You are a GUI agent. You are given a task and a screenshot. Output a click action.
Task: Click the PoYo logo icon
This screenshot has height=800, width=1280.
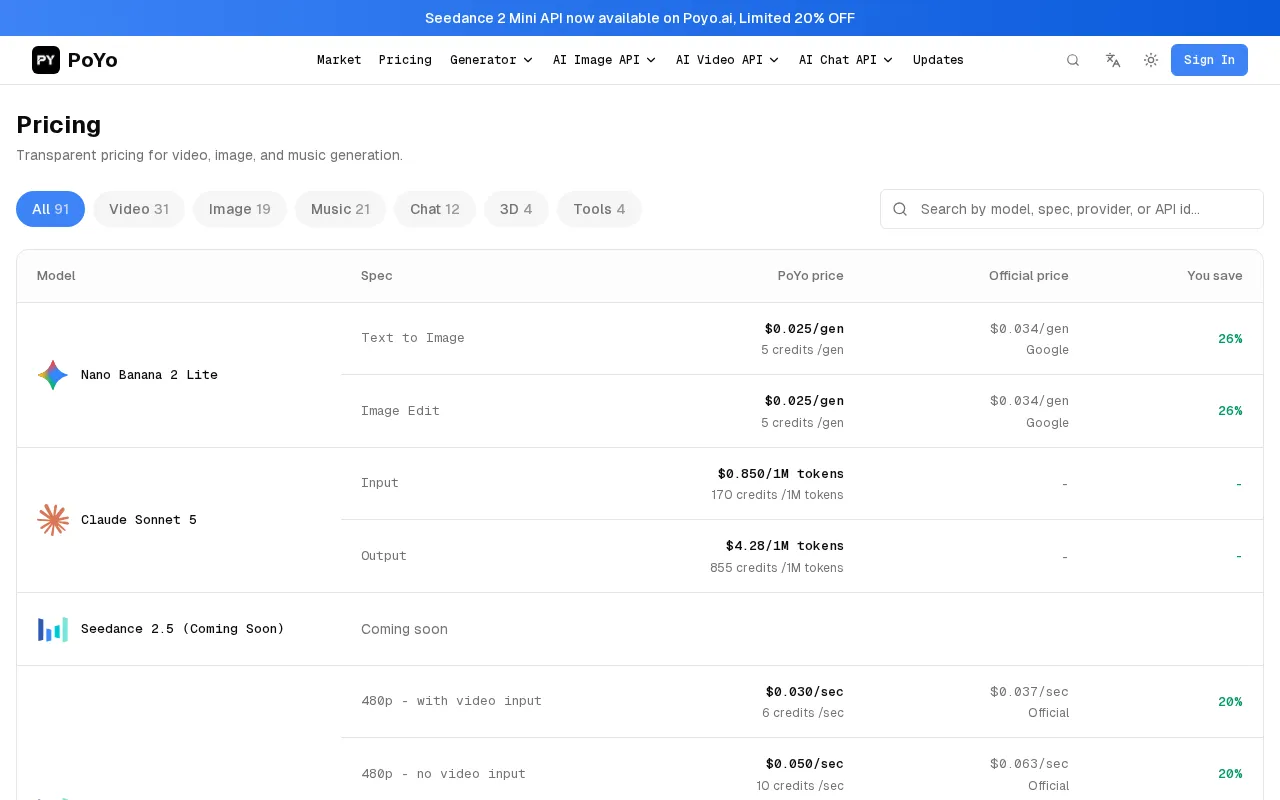click(46, 60)
